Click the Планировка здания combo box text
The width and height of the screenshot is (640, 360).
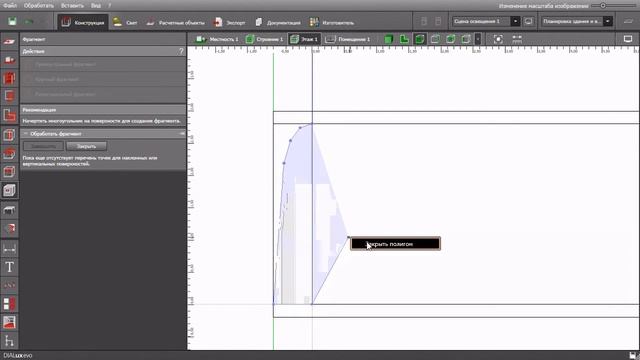tap(572, 21)
